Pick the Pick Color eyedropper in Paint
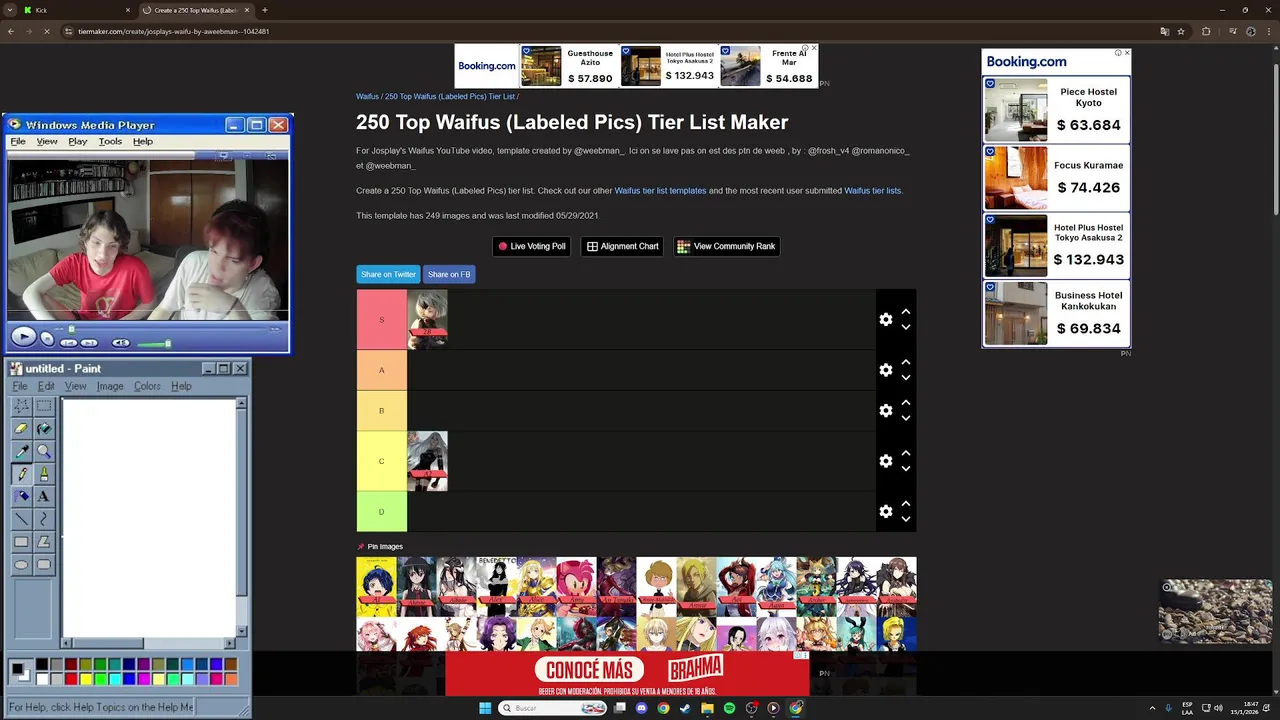The width and height of the screenshot is (1280, 720). [21, 452]
